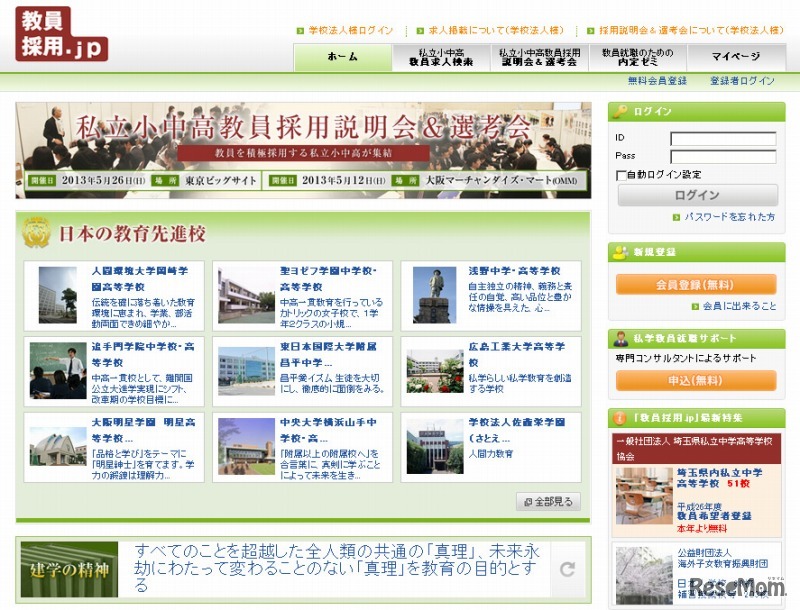Open the 登録者ログイン link
This screenshot has width=800, height=610.
742,81
